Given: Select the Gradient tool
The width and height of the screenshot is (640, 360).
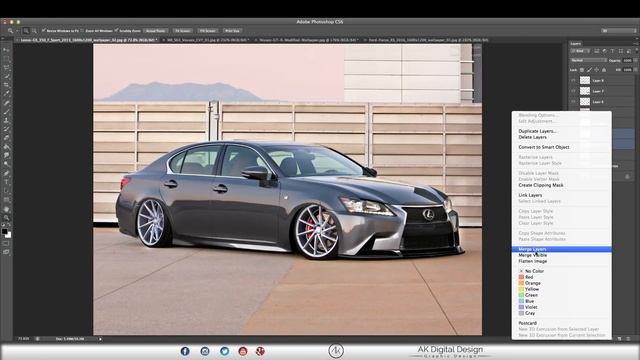Looking at the screenshot, I should point(7,147).
